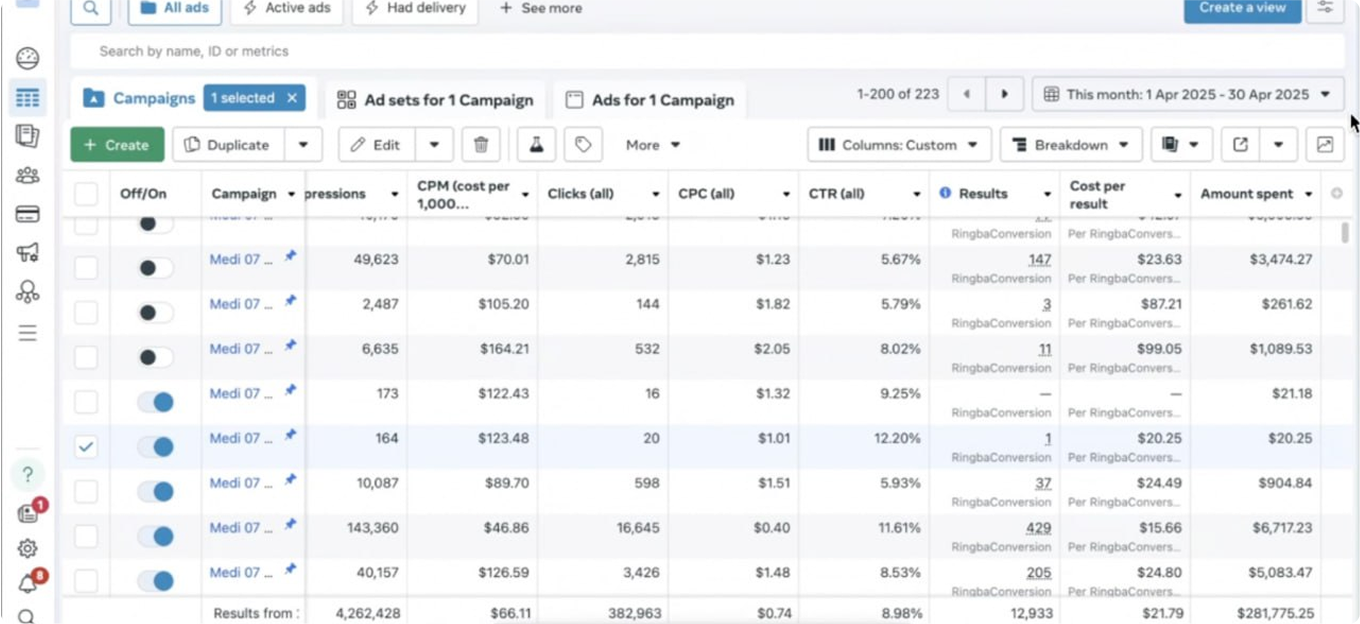
Task: Open the help question mark icon
Action: [27, 474]
